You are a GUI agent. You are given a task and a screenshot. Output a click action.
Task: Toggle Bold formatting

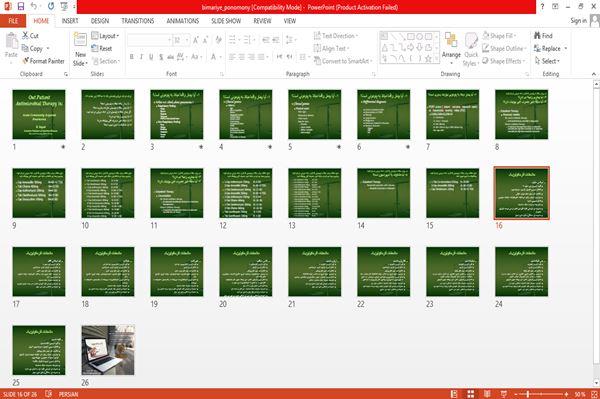[x=132, y=57]
